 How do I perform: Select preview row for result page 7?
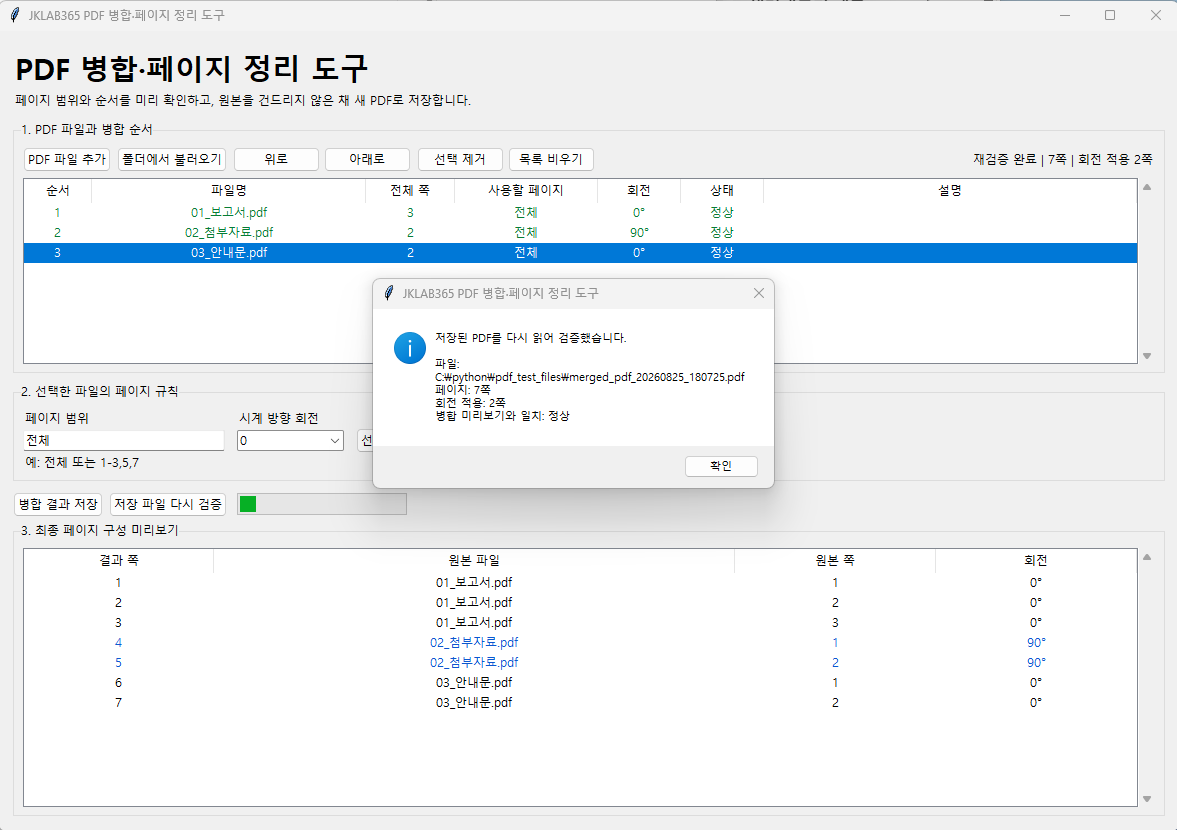coord(580,702)
